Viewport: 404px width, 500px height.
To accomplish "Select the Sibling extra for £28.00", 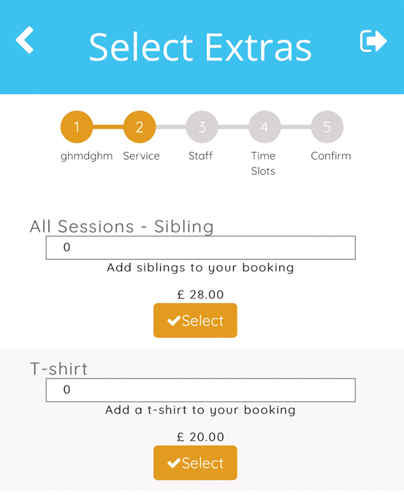I will coord(195,320).
